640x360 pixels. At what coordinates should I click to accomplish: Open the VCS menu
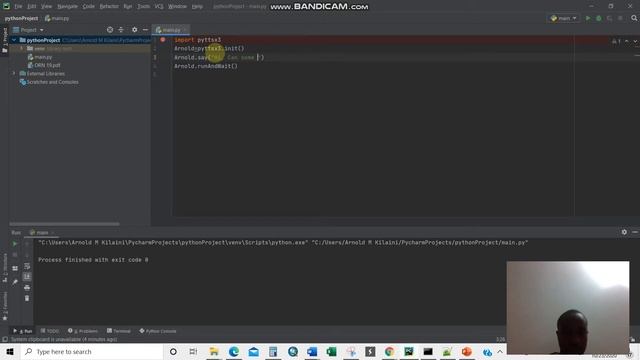point(159,7)
